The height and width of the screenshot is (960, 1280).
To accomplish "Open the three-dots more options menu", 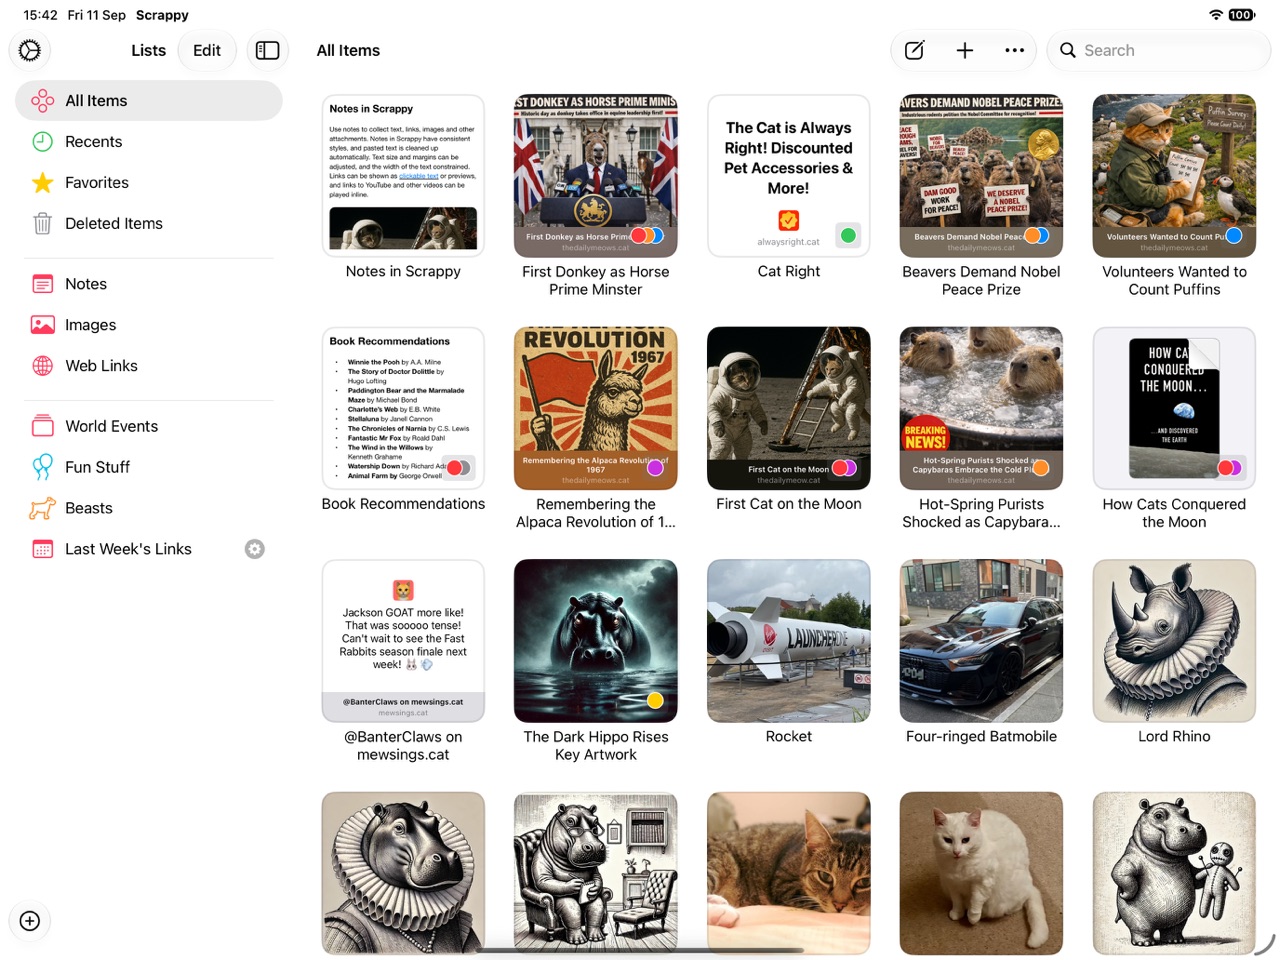I will [1015, 50].
